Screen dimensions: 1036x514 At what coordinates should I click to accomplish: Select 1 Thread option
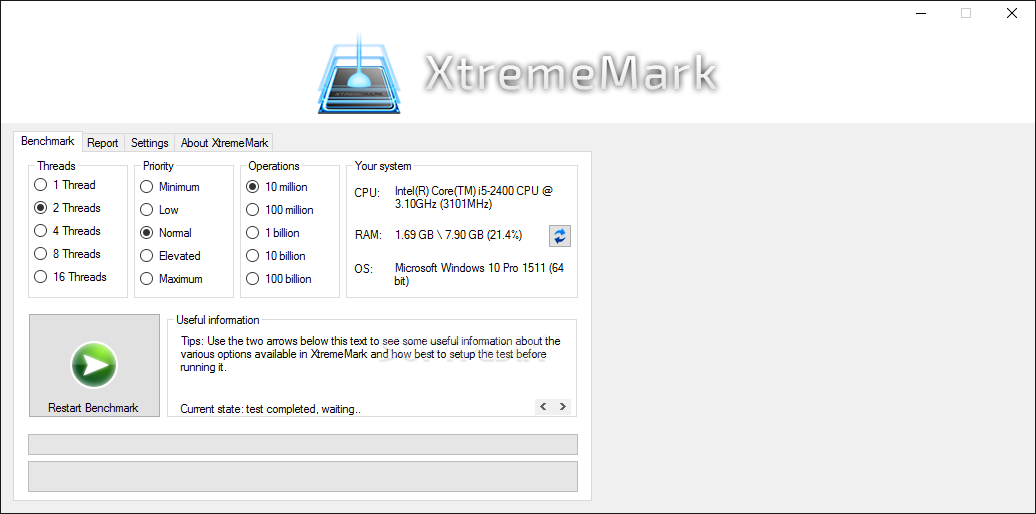65,185
